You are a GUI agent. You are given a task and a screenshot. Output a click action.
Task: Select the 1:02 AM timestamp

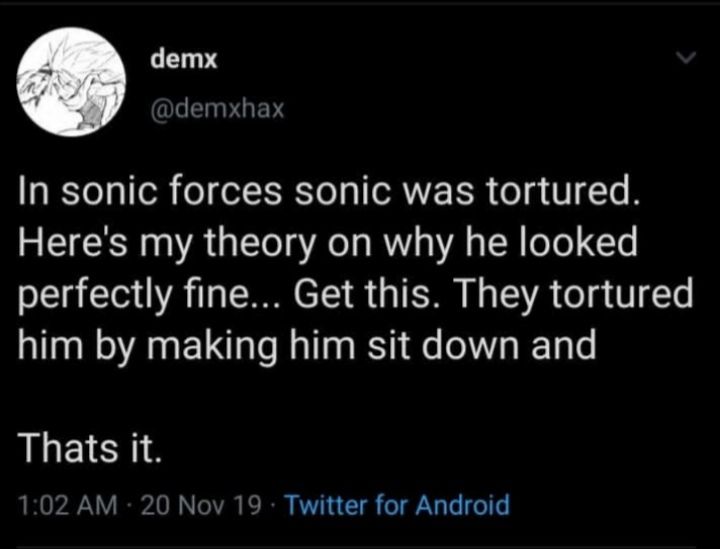(67, 505)
